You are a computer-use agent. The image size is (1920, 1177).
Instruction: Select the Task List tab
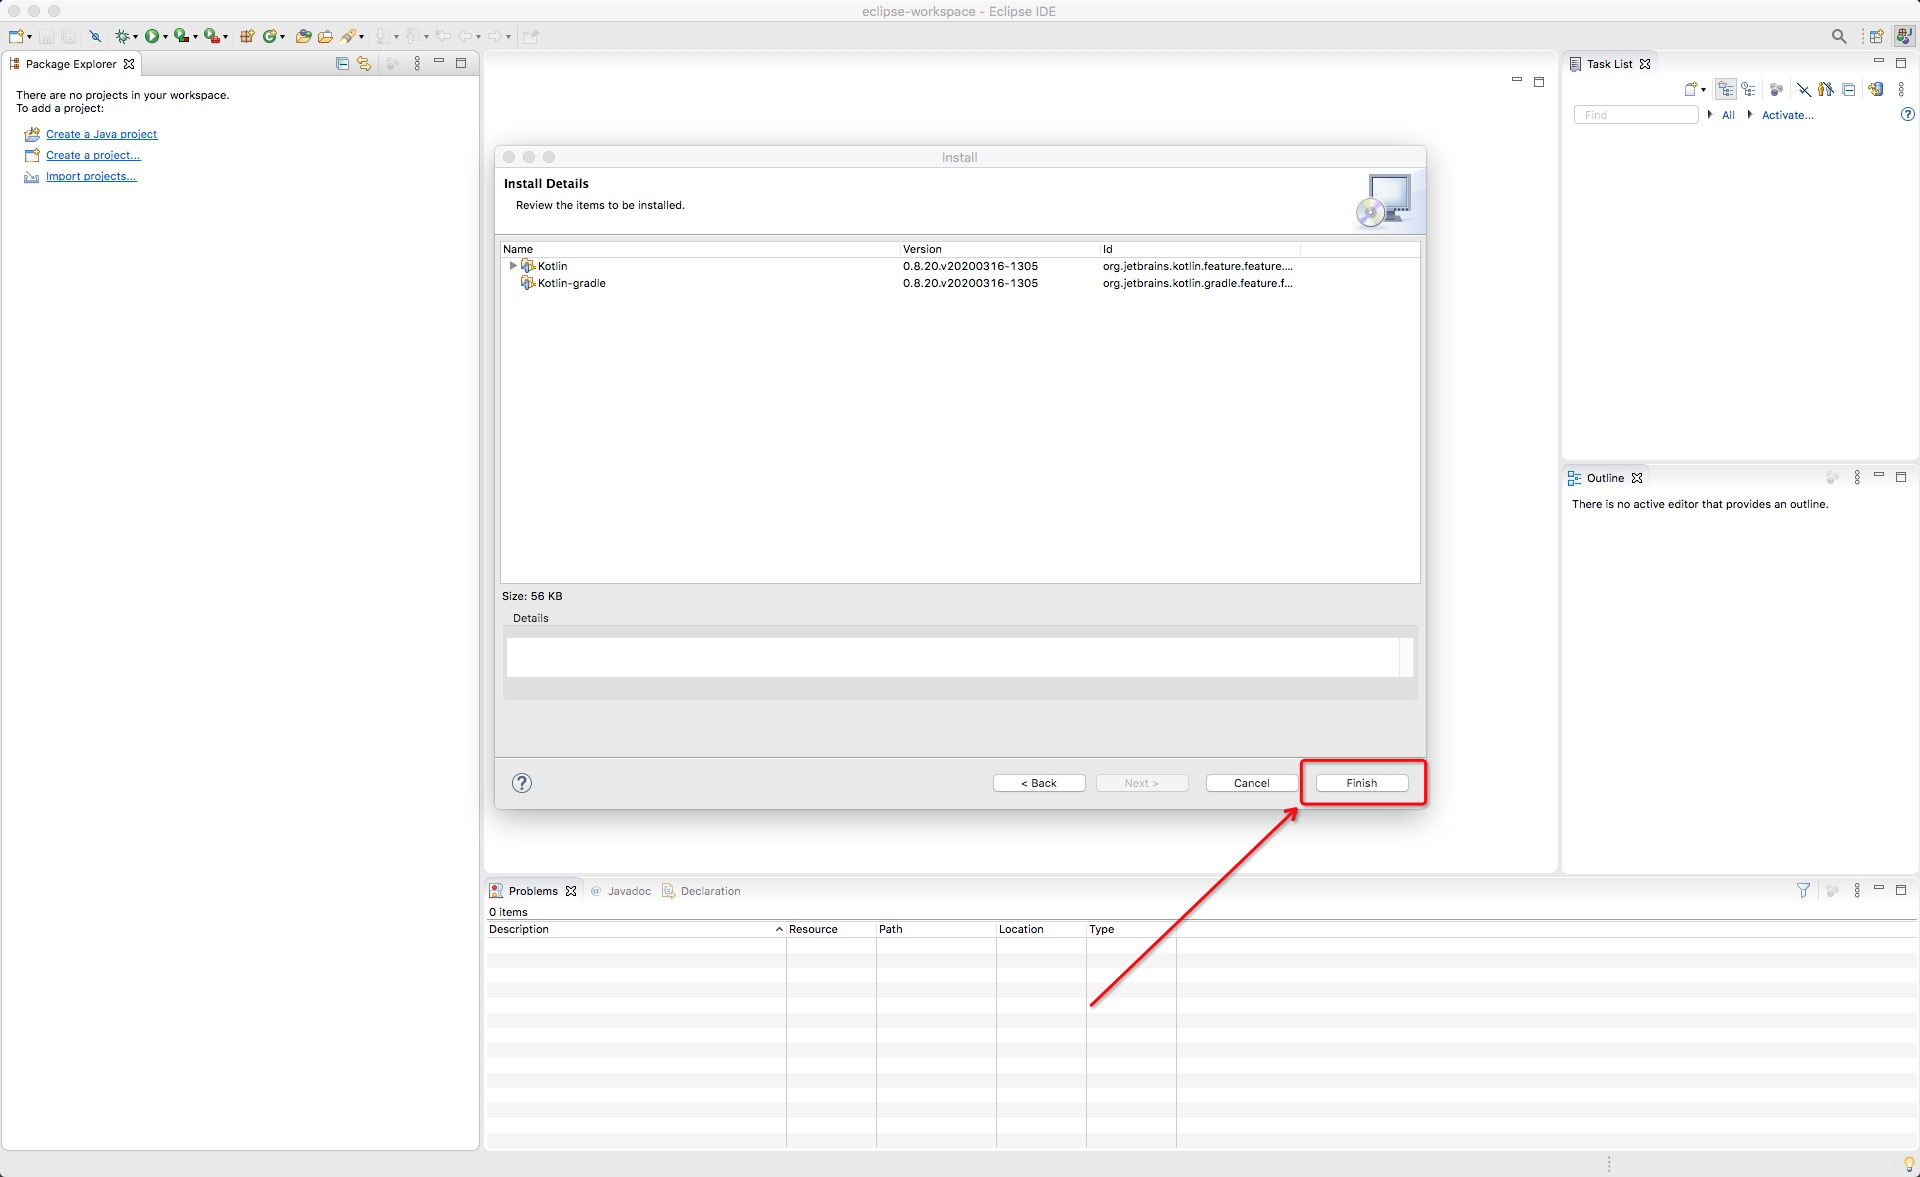(x=1609, y=64)
